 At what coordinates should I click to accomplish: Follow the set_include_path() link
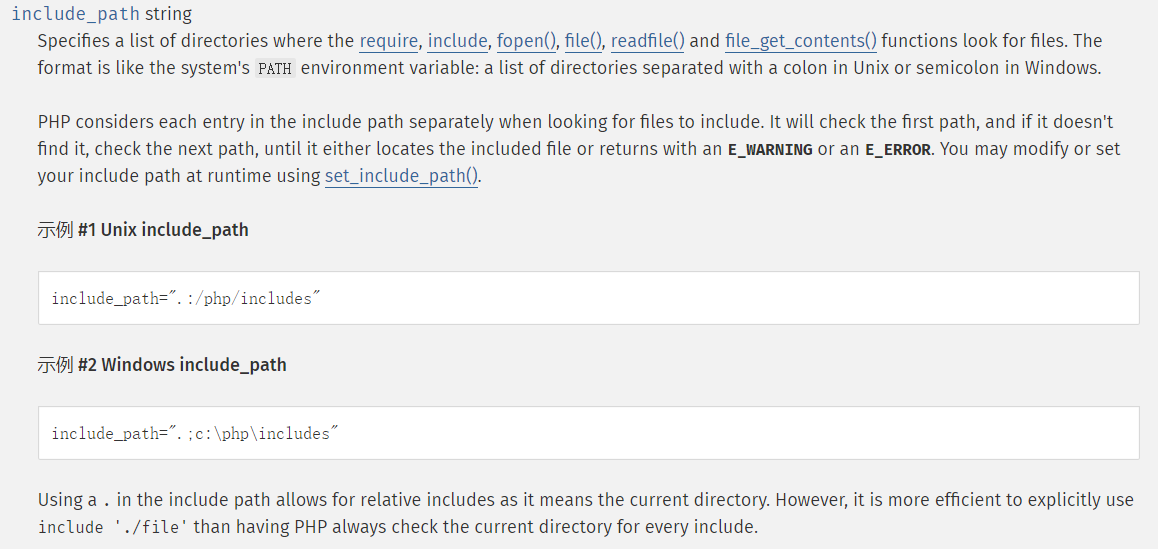[x=402, y=177]
